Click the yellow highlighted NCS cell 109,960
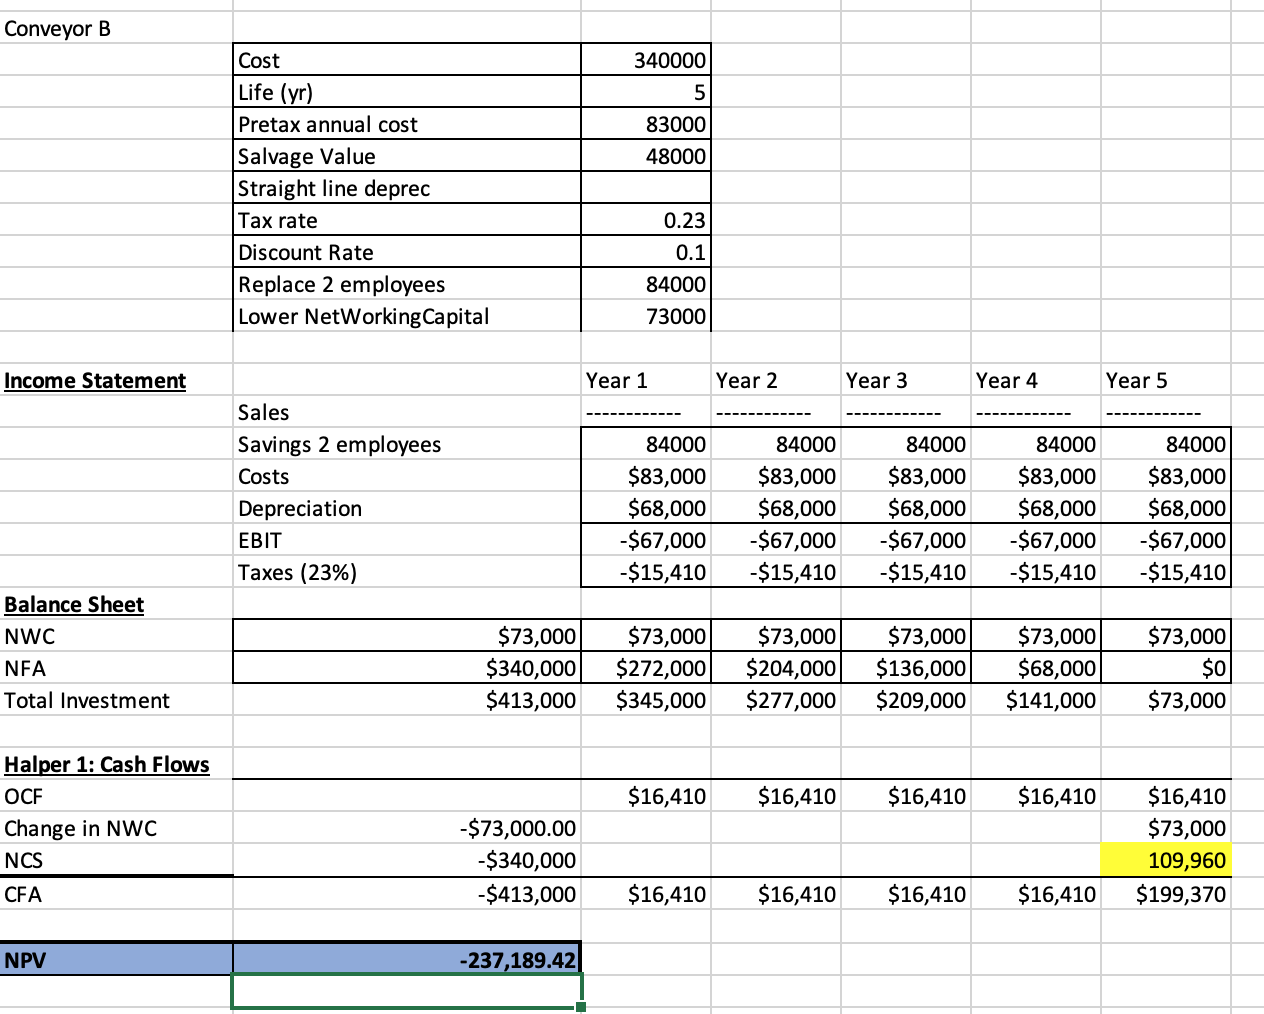 coord(1165,860)
